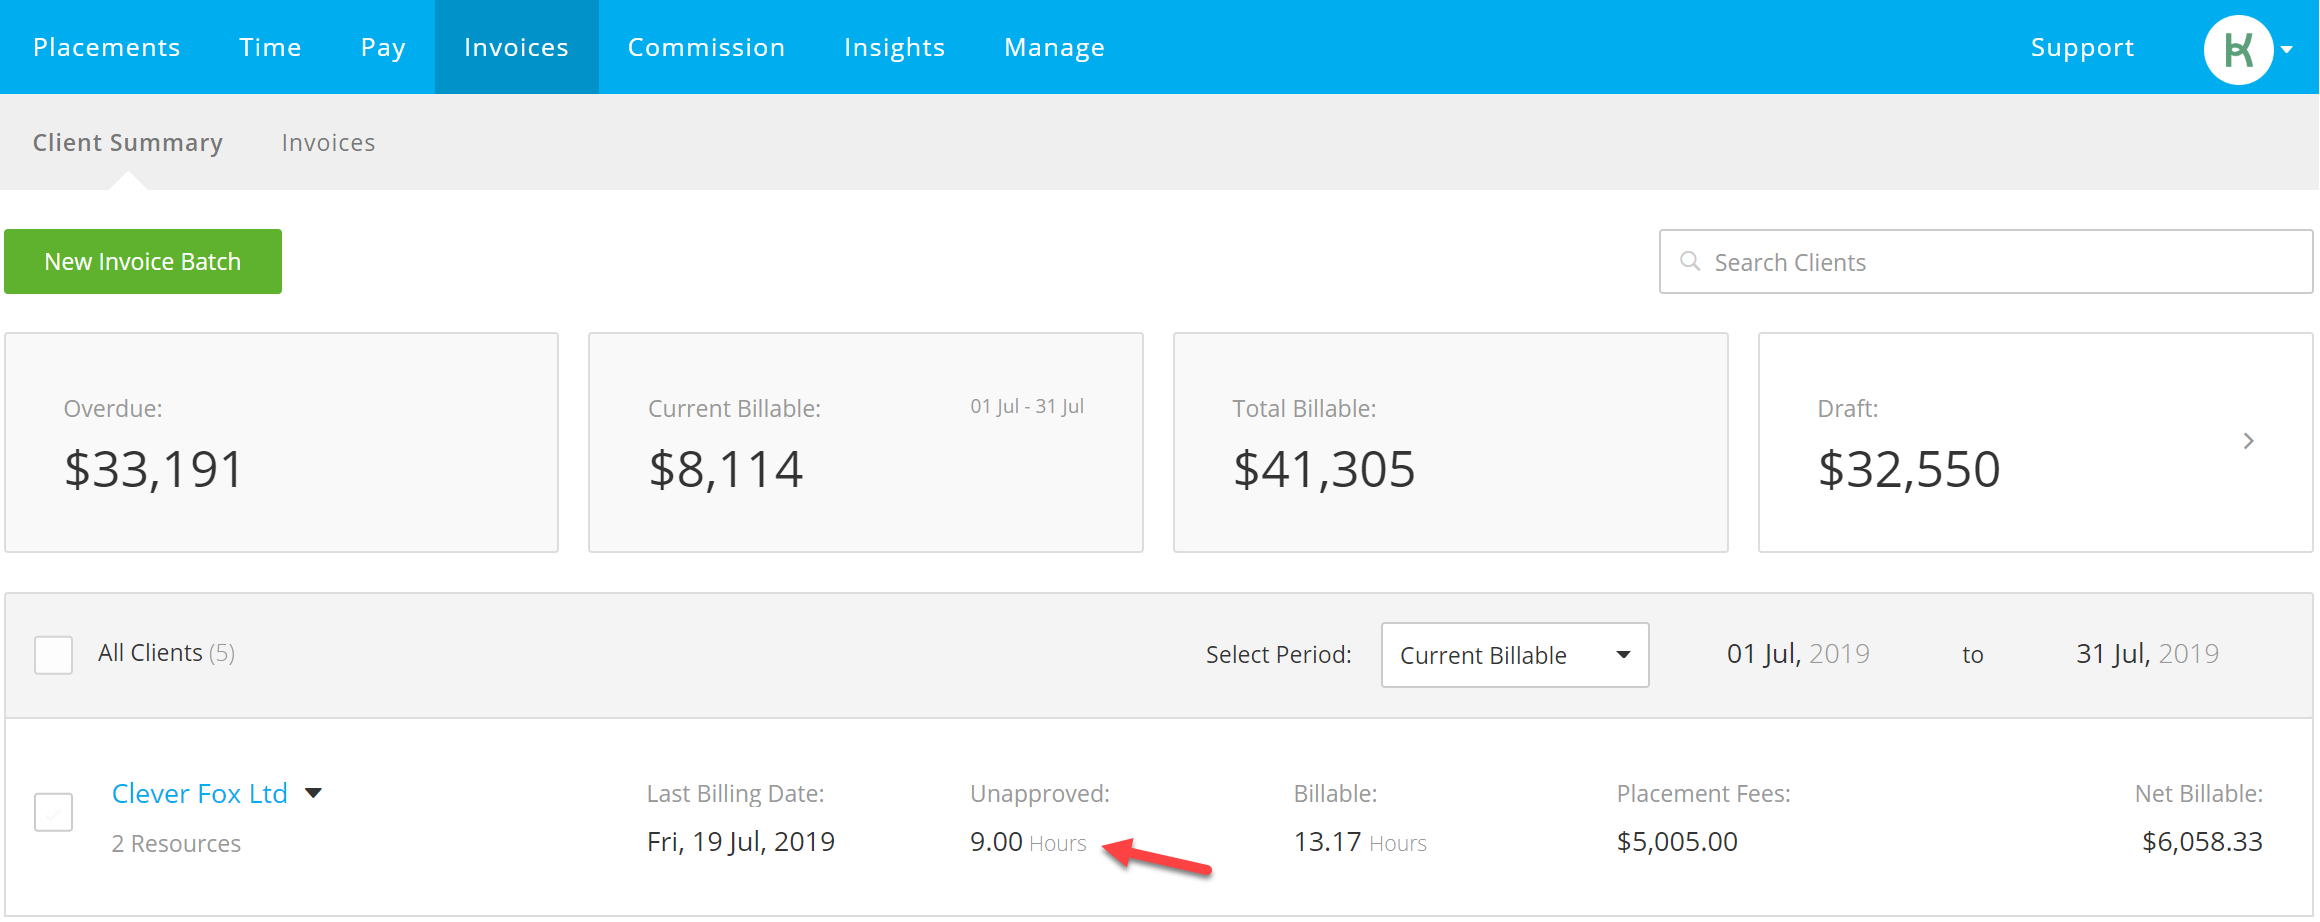Viewport: 2320px width, 922px height.
Task: Open the Clever Fox Ltd client link
Action: click(x=200, y=793)
